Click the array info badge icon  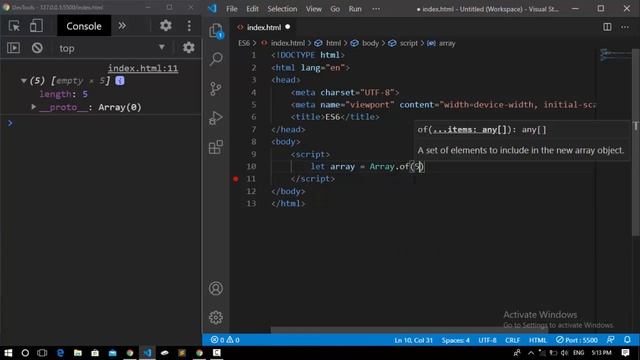click(x=120, y=81)
